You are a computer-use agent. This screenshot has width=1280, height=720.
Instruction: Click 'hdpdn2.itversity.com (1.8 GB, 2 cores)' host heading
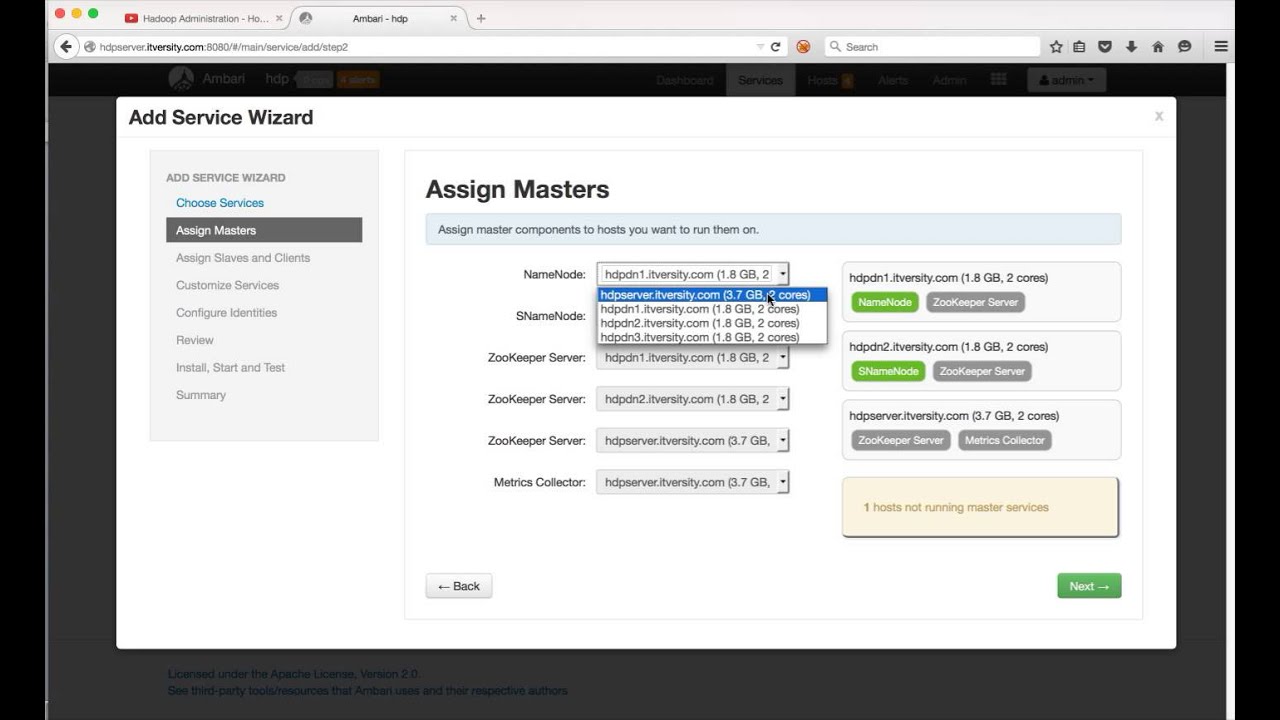(x=949, y=347)
